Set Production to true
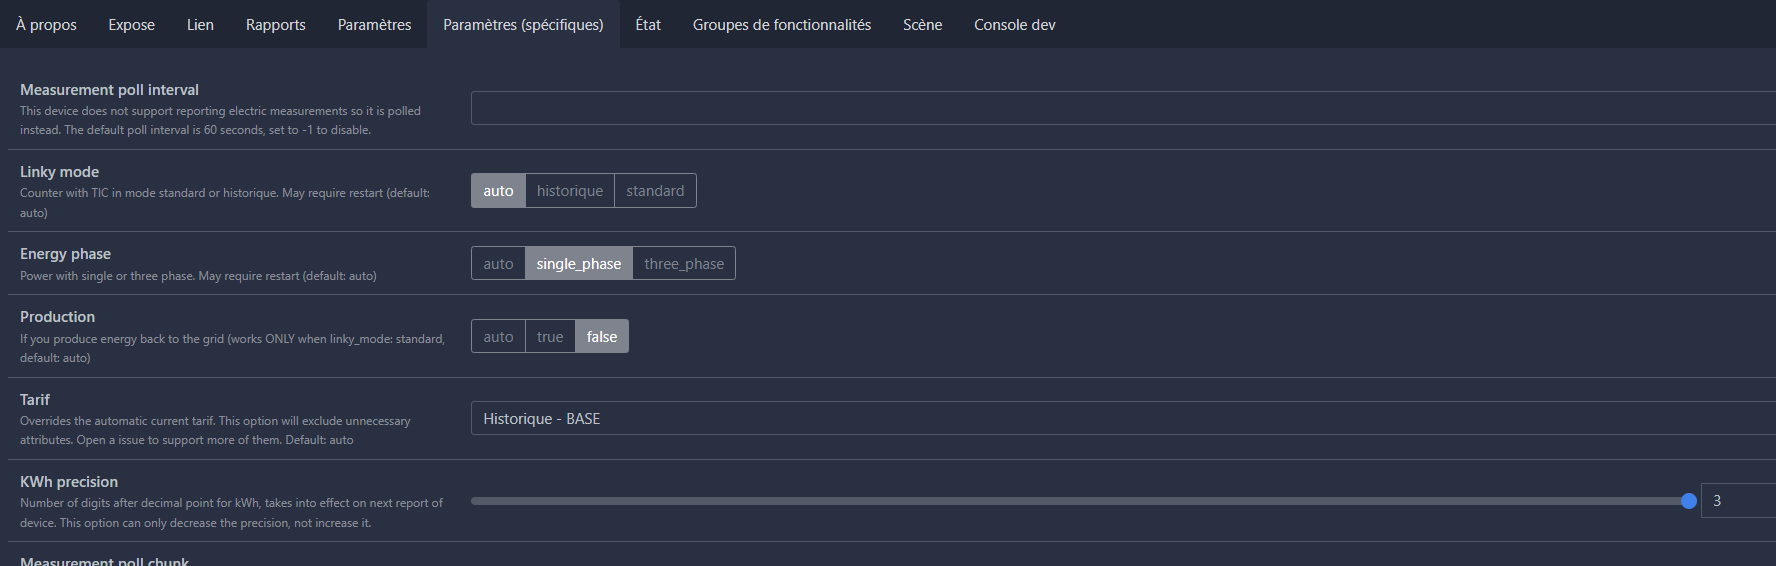Screen dimensions: 1776x566 pos(550,337)
